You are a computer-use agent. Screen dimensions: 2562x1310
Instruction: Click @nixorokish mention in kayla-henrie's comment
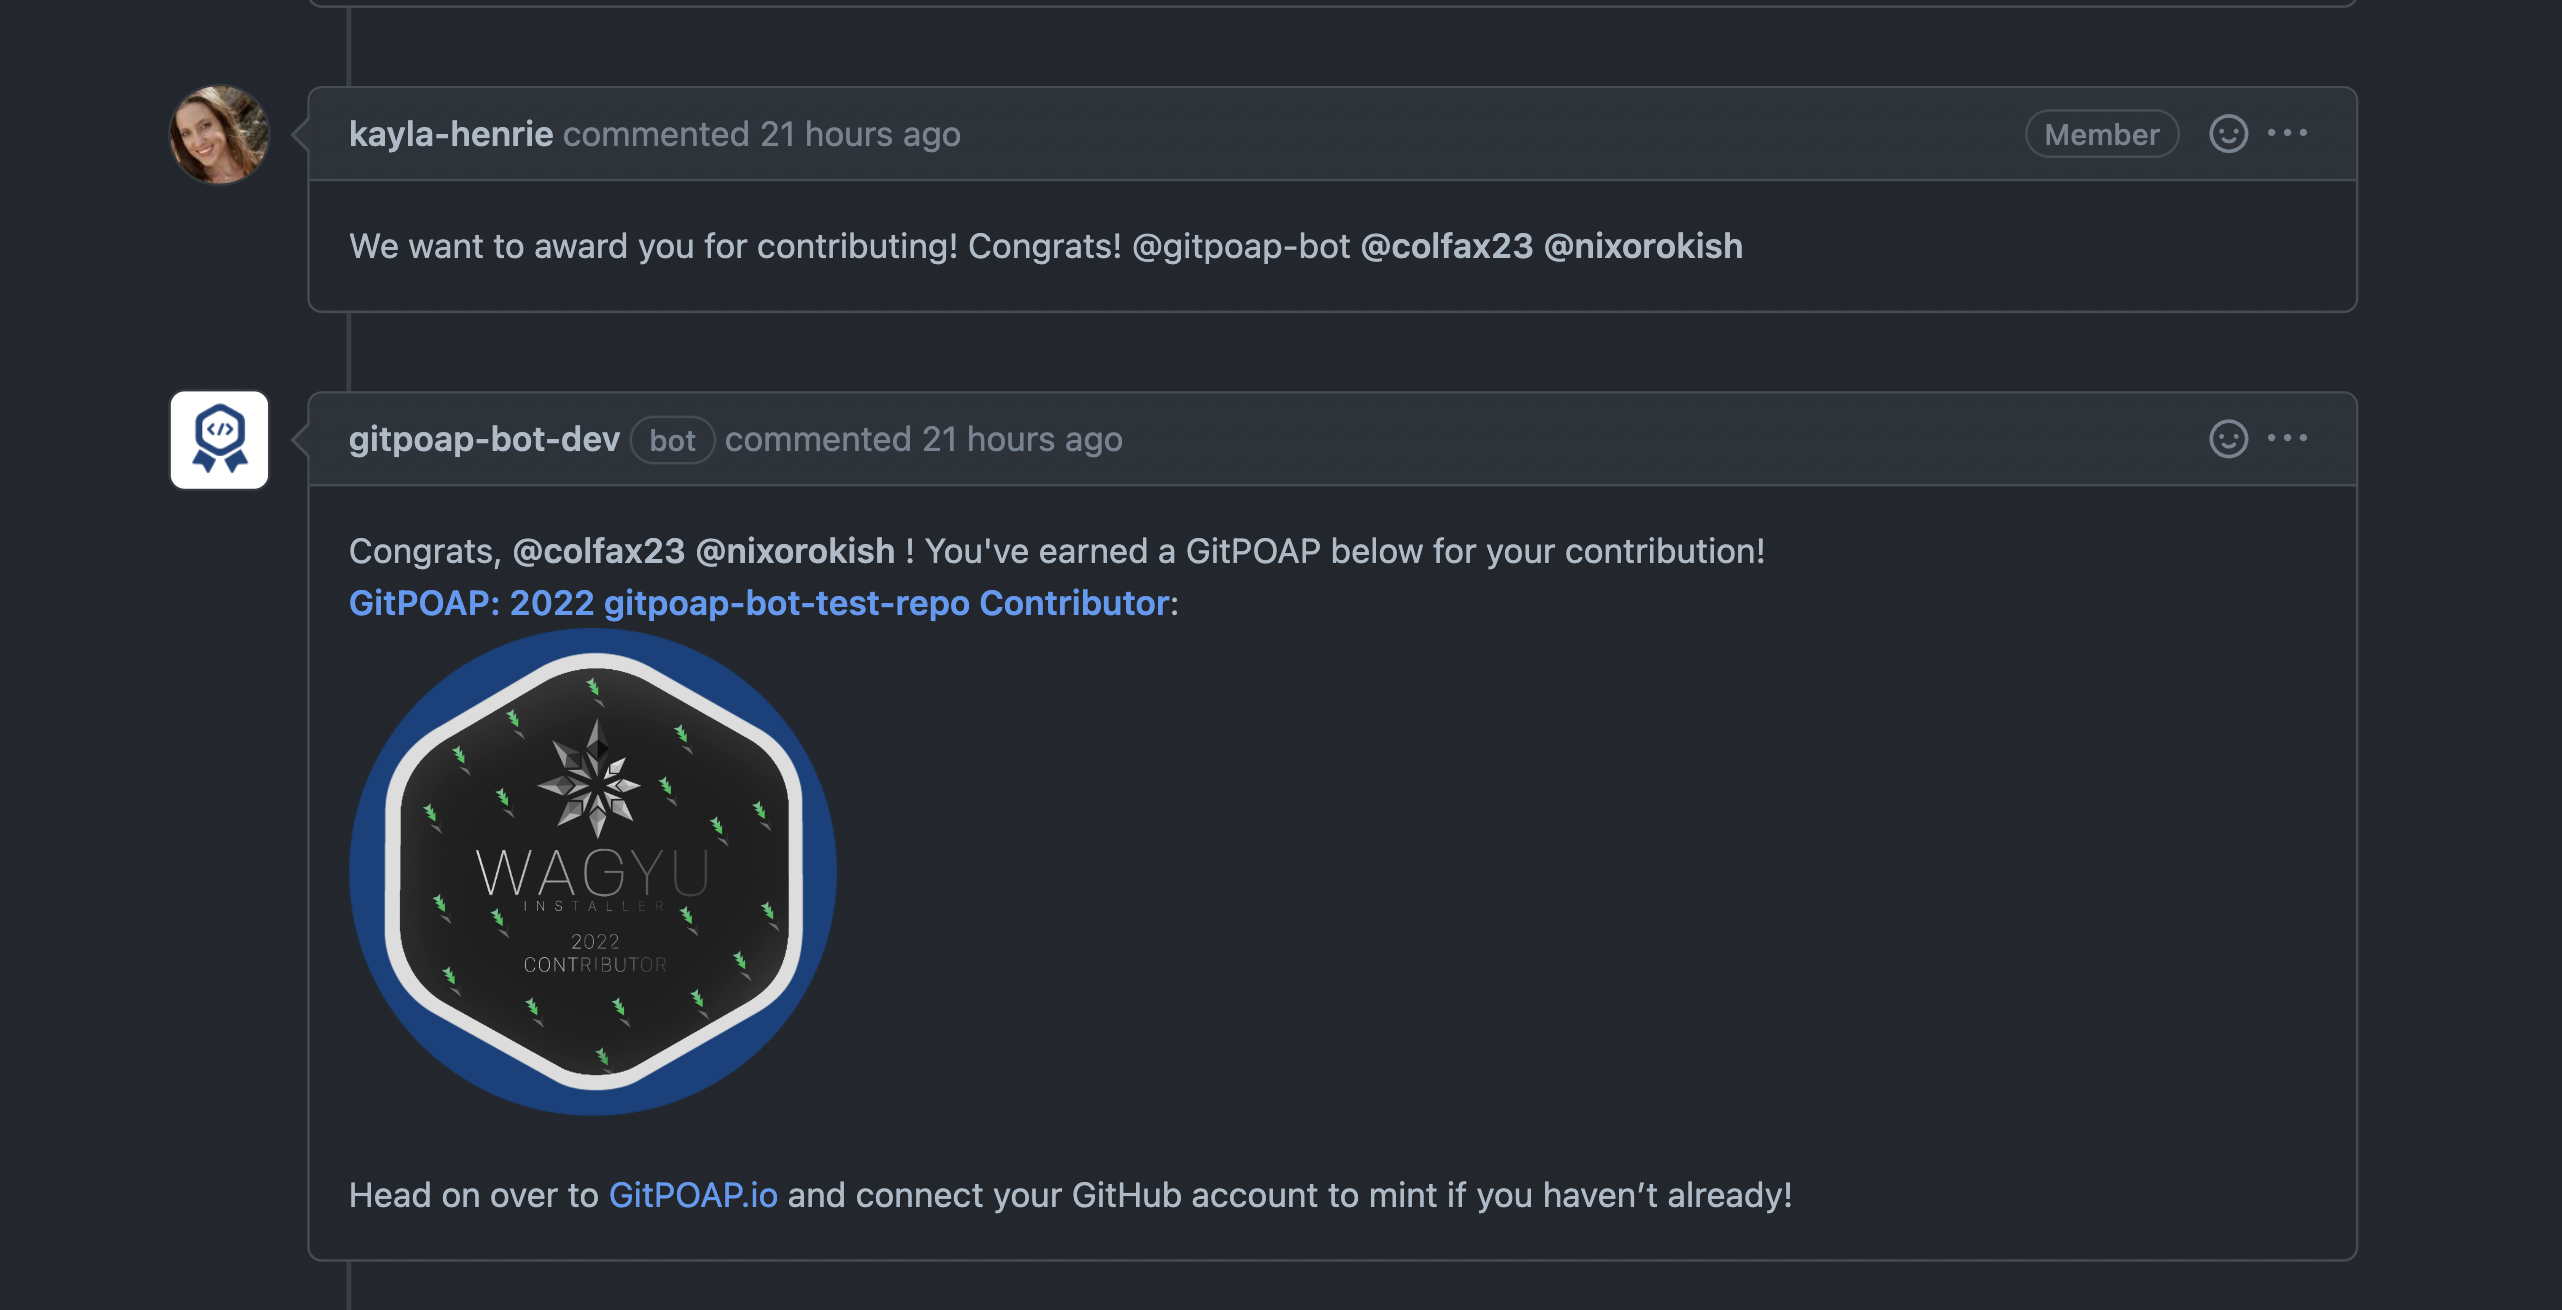pyautogui.click(x=1643, y=246)
